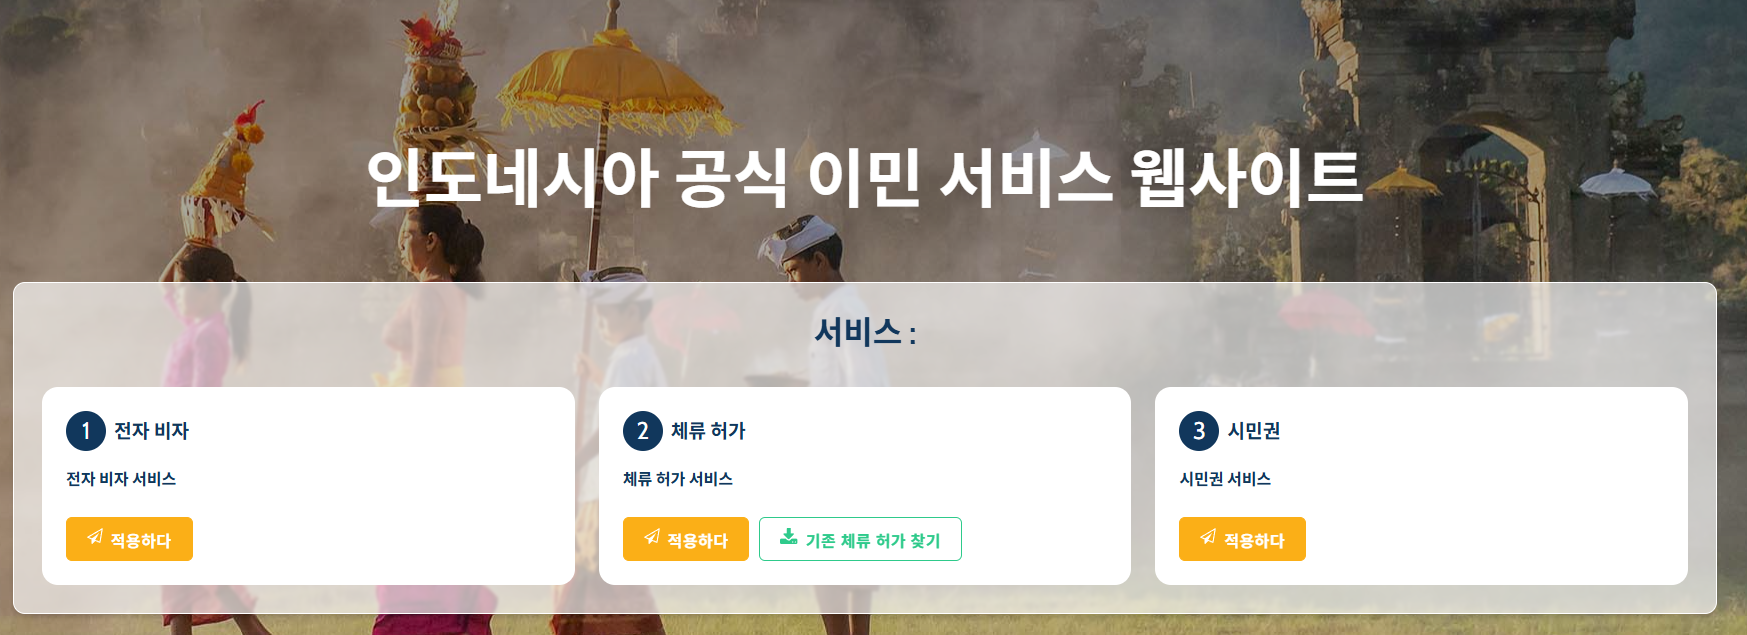This screenshot has height=635, width=1747.
Task: Apply for 전자 비자 with 적용하다 button
Action: (129, 539)
